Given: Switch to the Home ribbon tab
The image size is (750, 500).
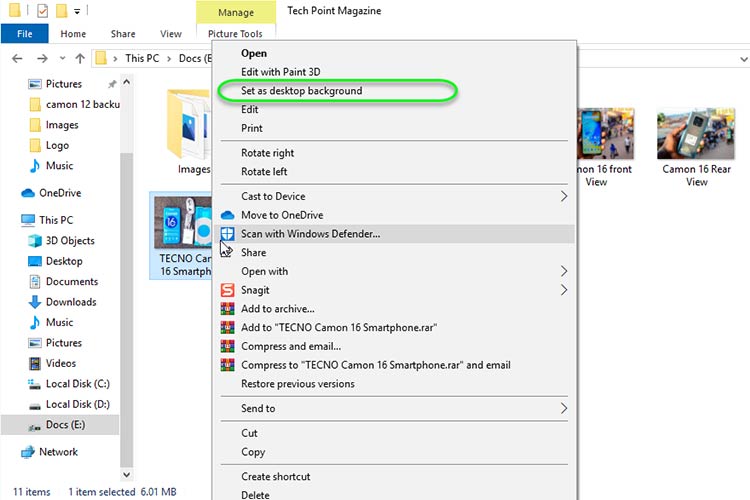Looking at the screenshot, I should [73, 34].
